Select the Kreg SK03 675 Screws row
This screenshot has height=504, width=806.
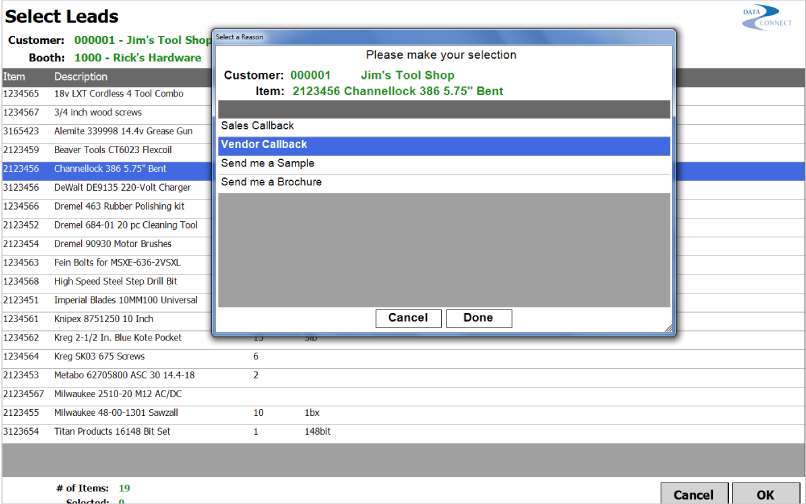pos(403,357)
